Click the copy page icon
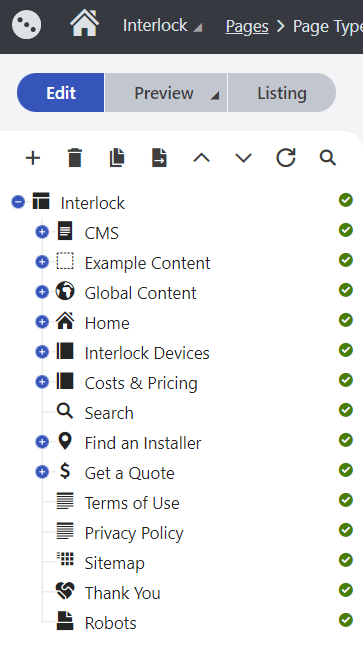Viewport: 363px width, 648px height. coord(117,158)
